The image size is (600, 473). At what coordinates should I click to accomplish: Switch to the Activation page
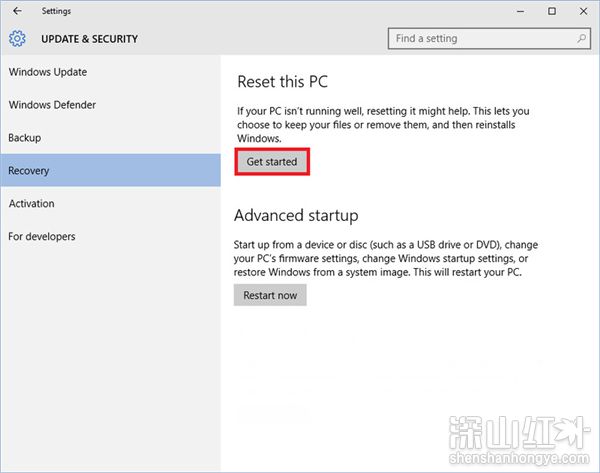click(31, 204)
